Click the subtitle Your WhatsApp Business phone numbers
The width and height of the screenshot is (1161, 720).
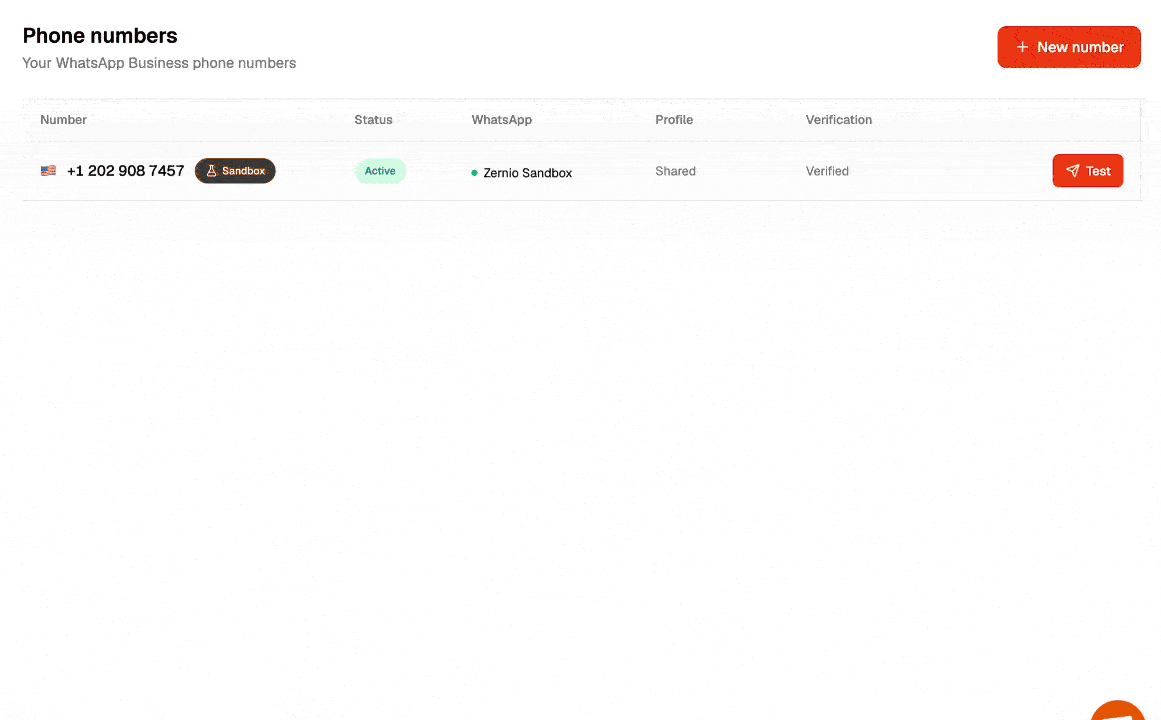pos(159,63)
